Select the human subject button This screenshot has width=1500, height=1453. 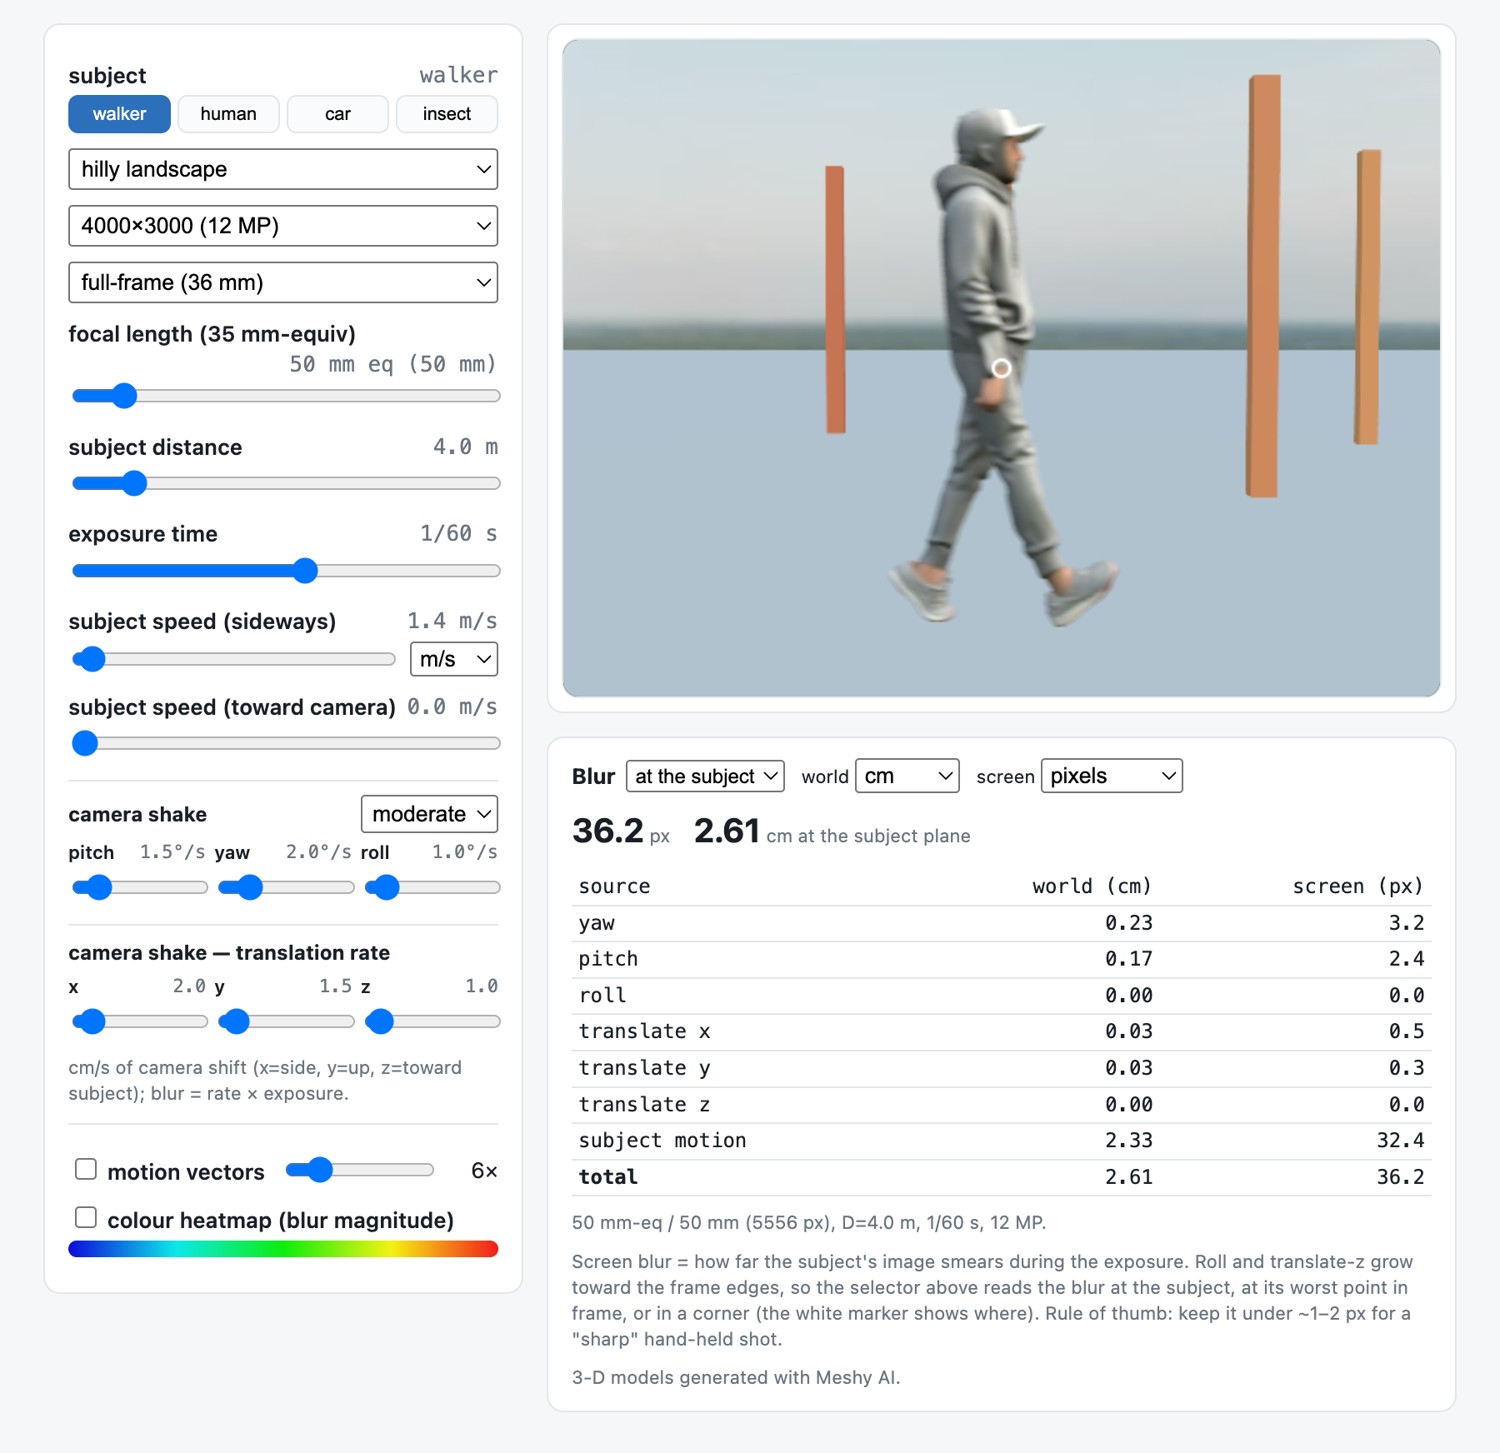(228, 114)
